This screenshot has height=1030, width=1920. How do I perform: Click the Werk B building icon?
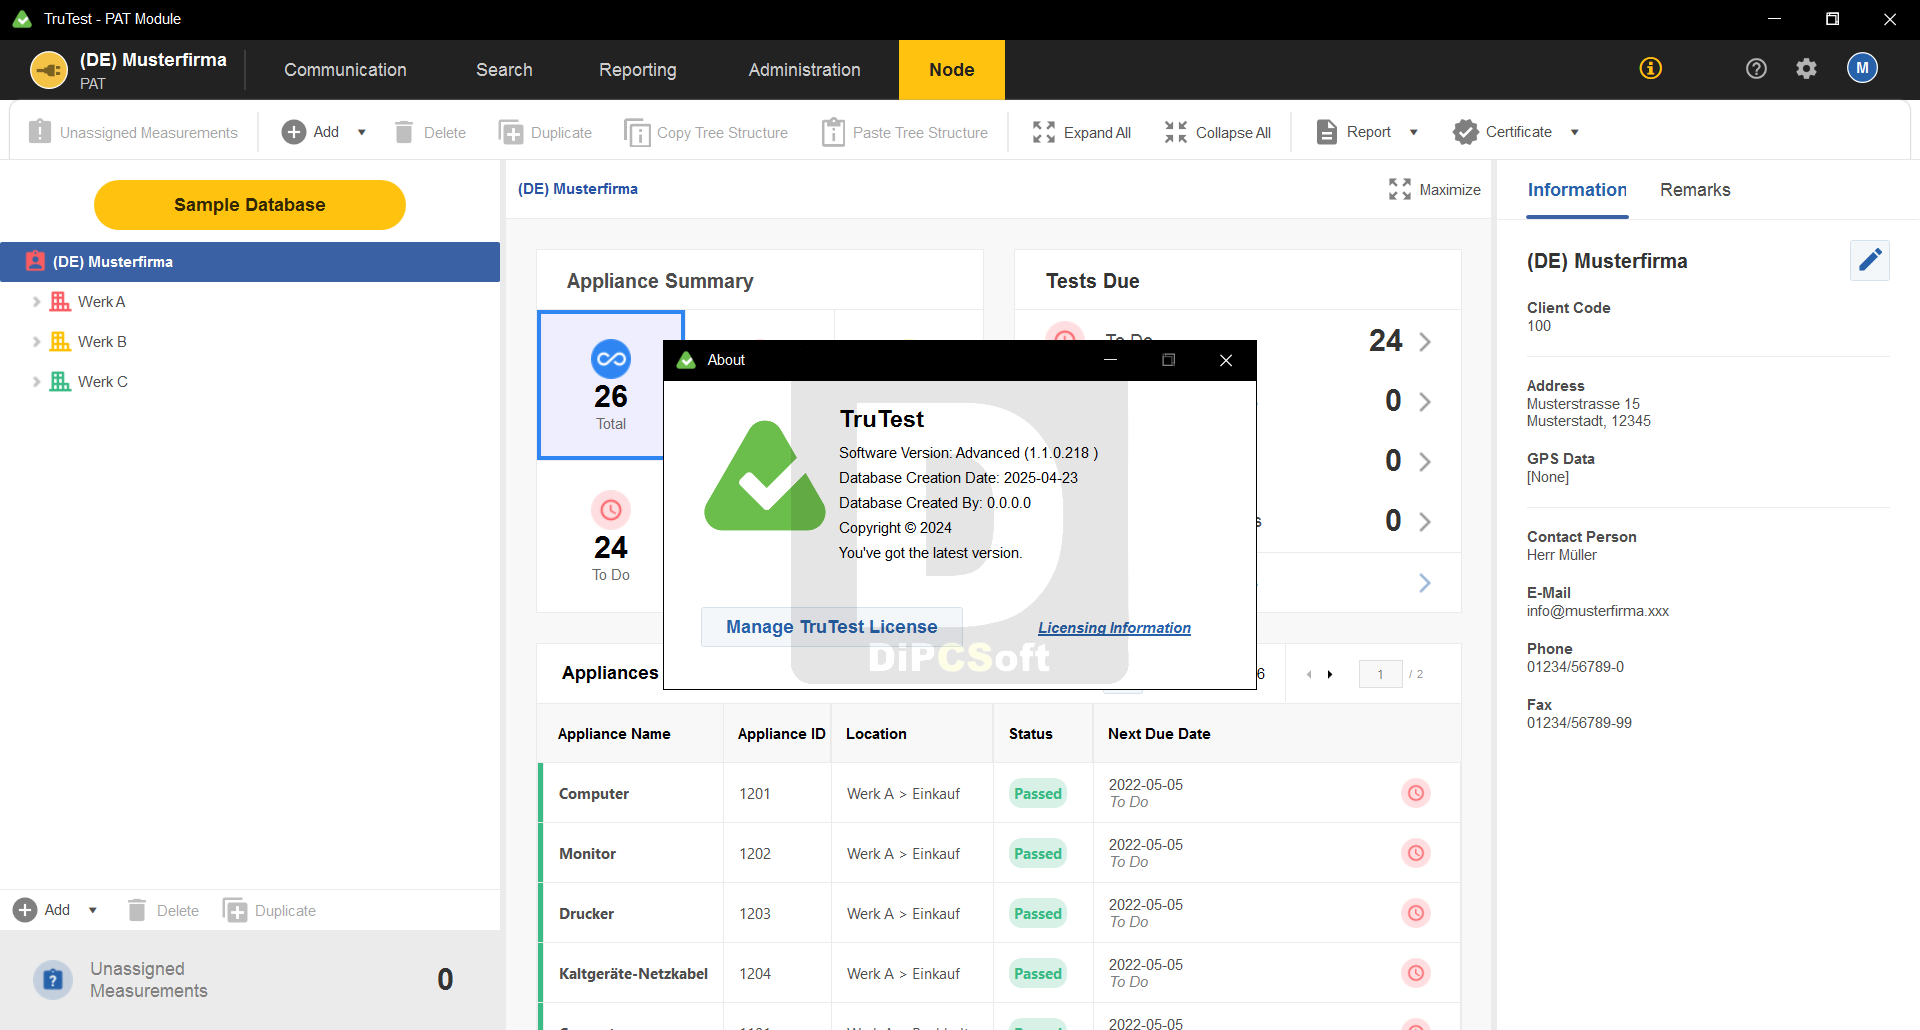(60, 342)
